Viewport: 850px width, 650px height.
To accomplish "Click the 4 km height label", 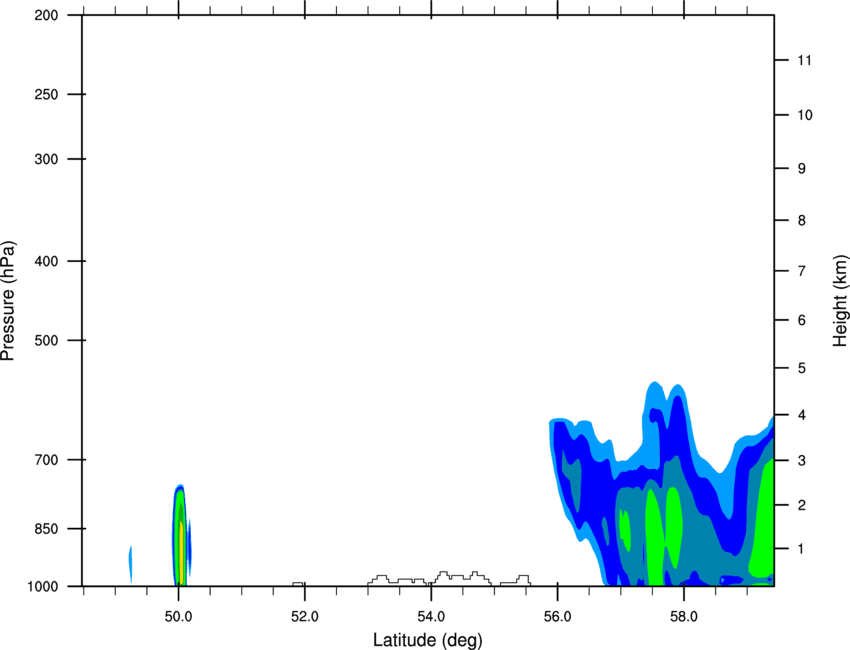I will pyautogui.click(x=802, y=415).
